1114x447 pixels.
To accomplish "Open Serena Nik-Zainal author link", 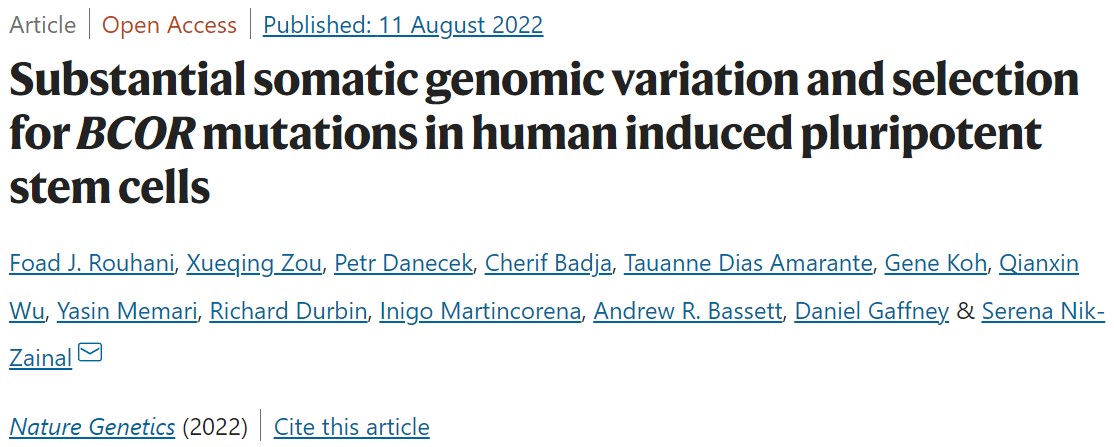I will pyautogui.click(x=1043, y=311).
